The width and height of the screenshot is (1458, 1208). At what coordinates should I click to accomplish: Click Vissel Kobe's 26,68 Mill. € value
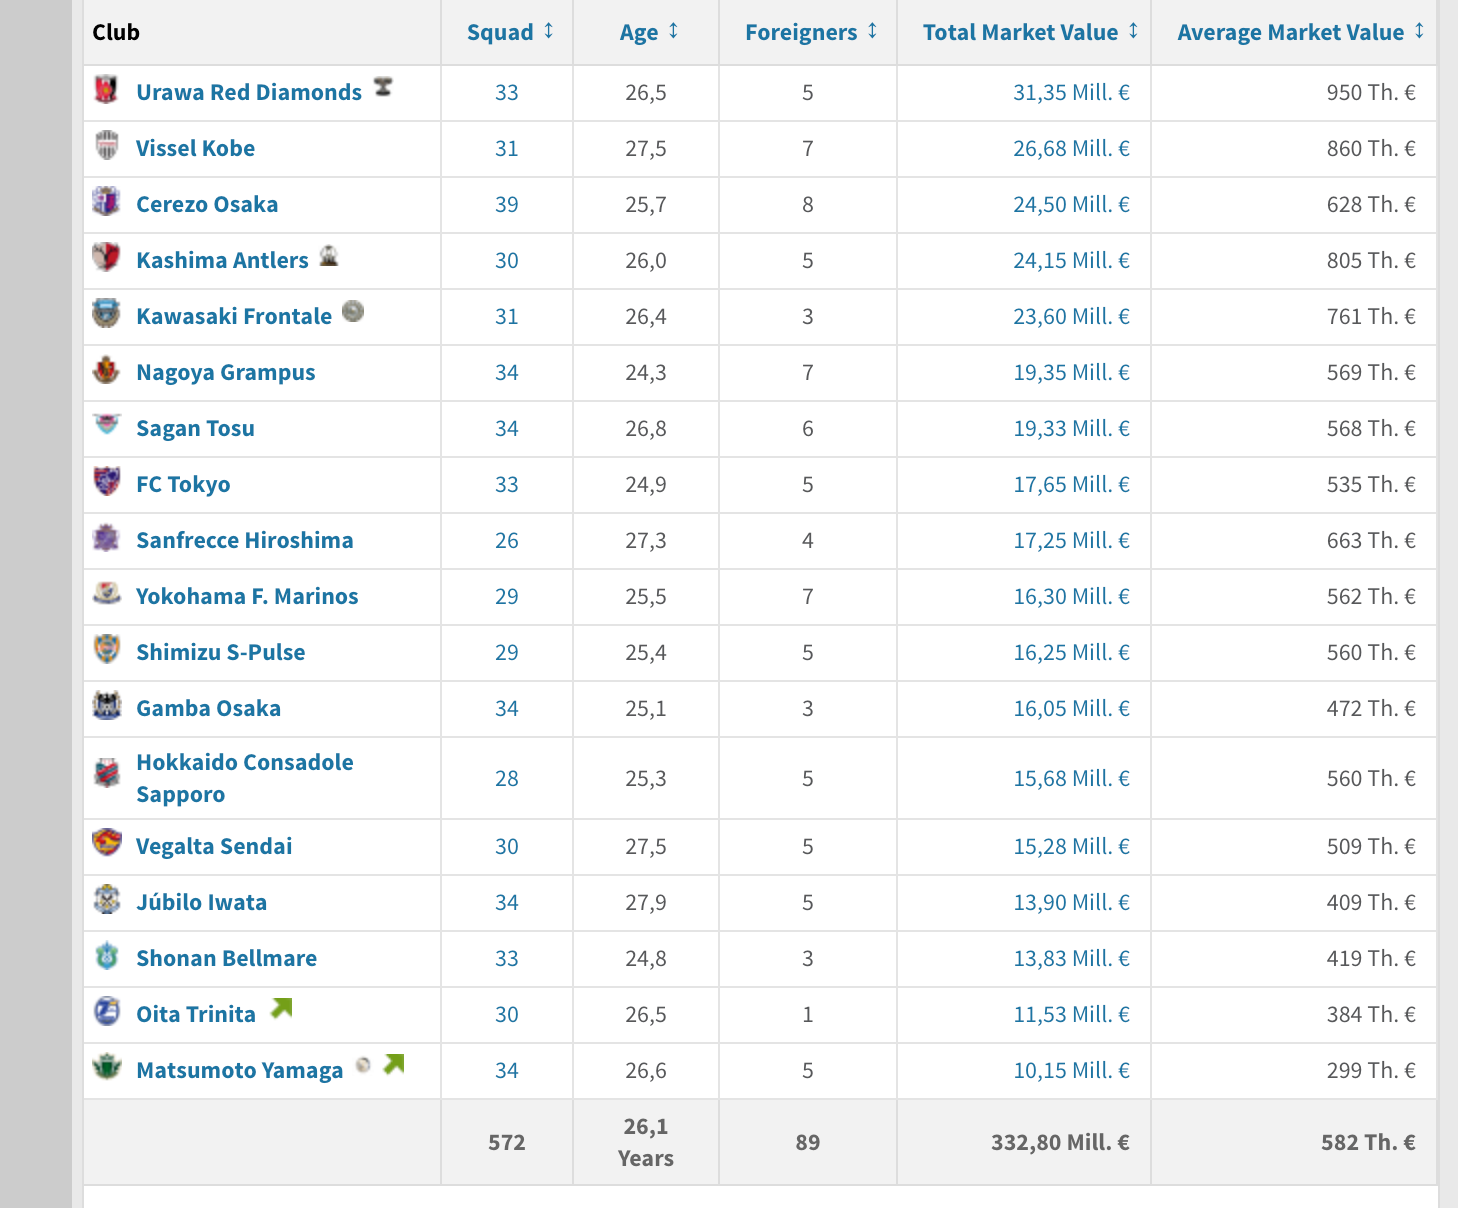click(x=1071, y=148)
